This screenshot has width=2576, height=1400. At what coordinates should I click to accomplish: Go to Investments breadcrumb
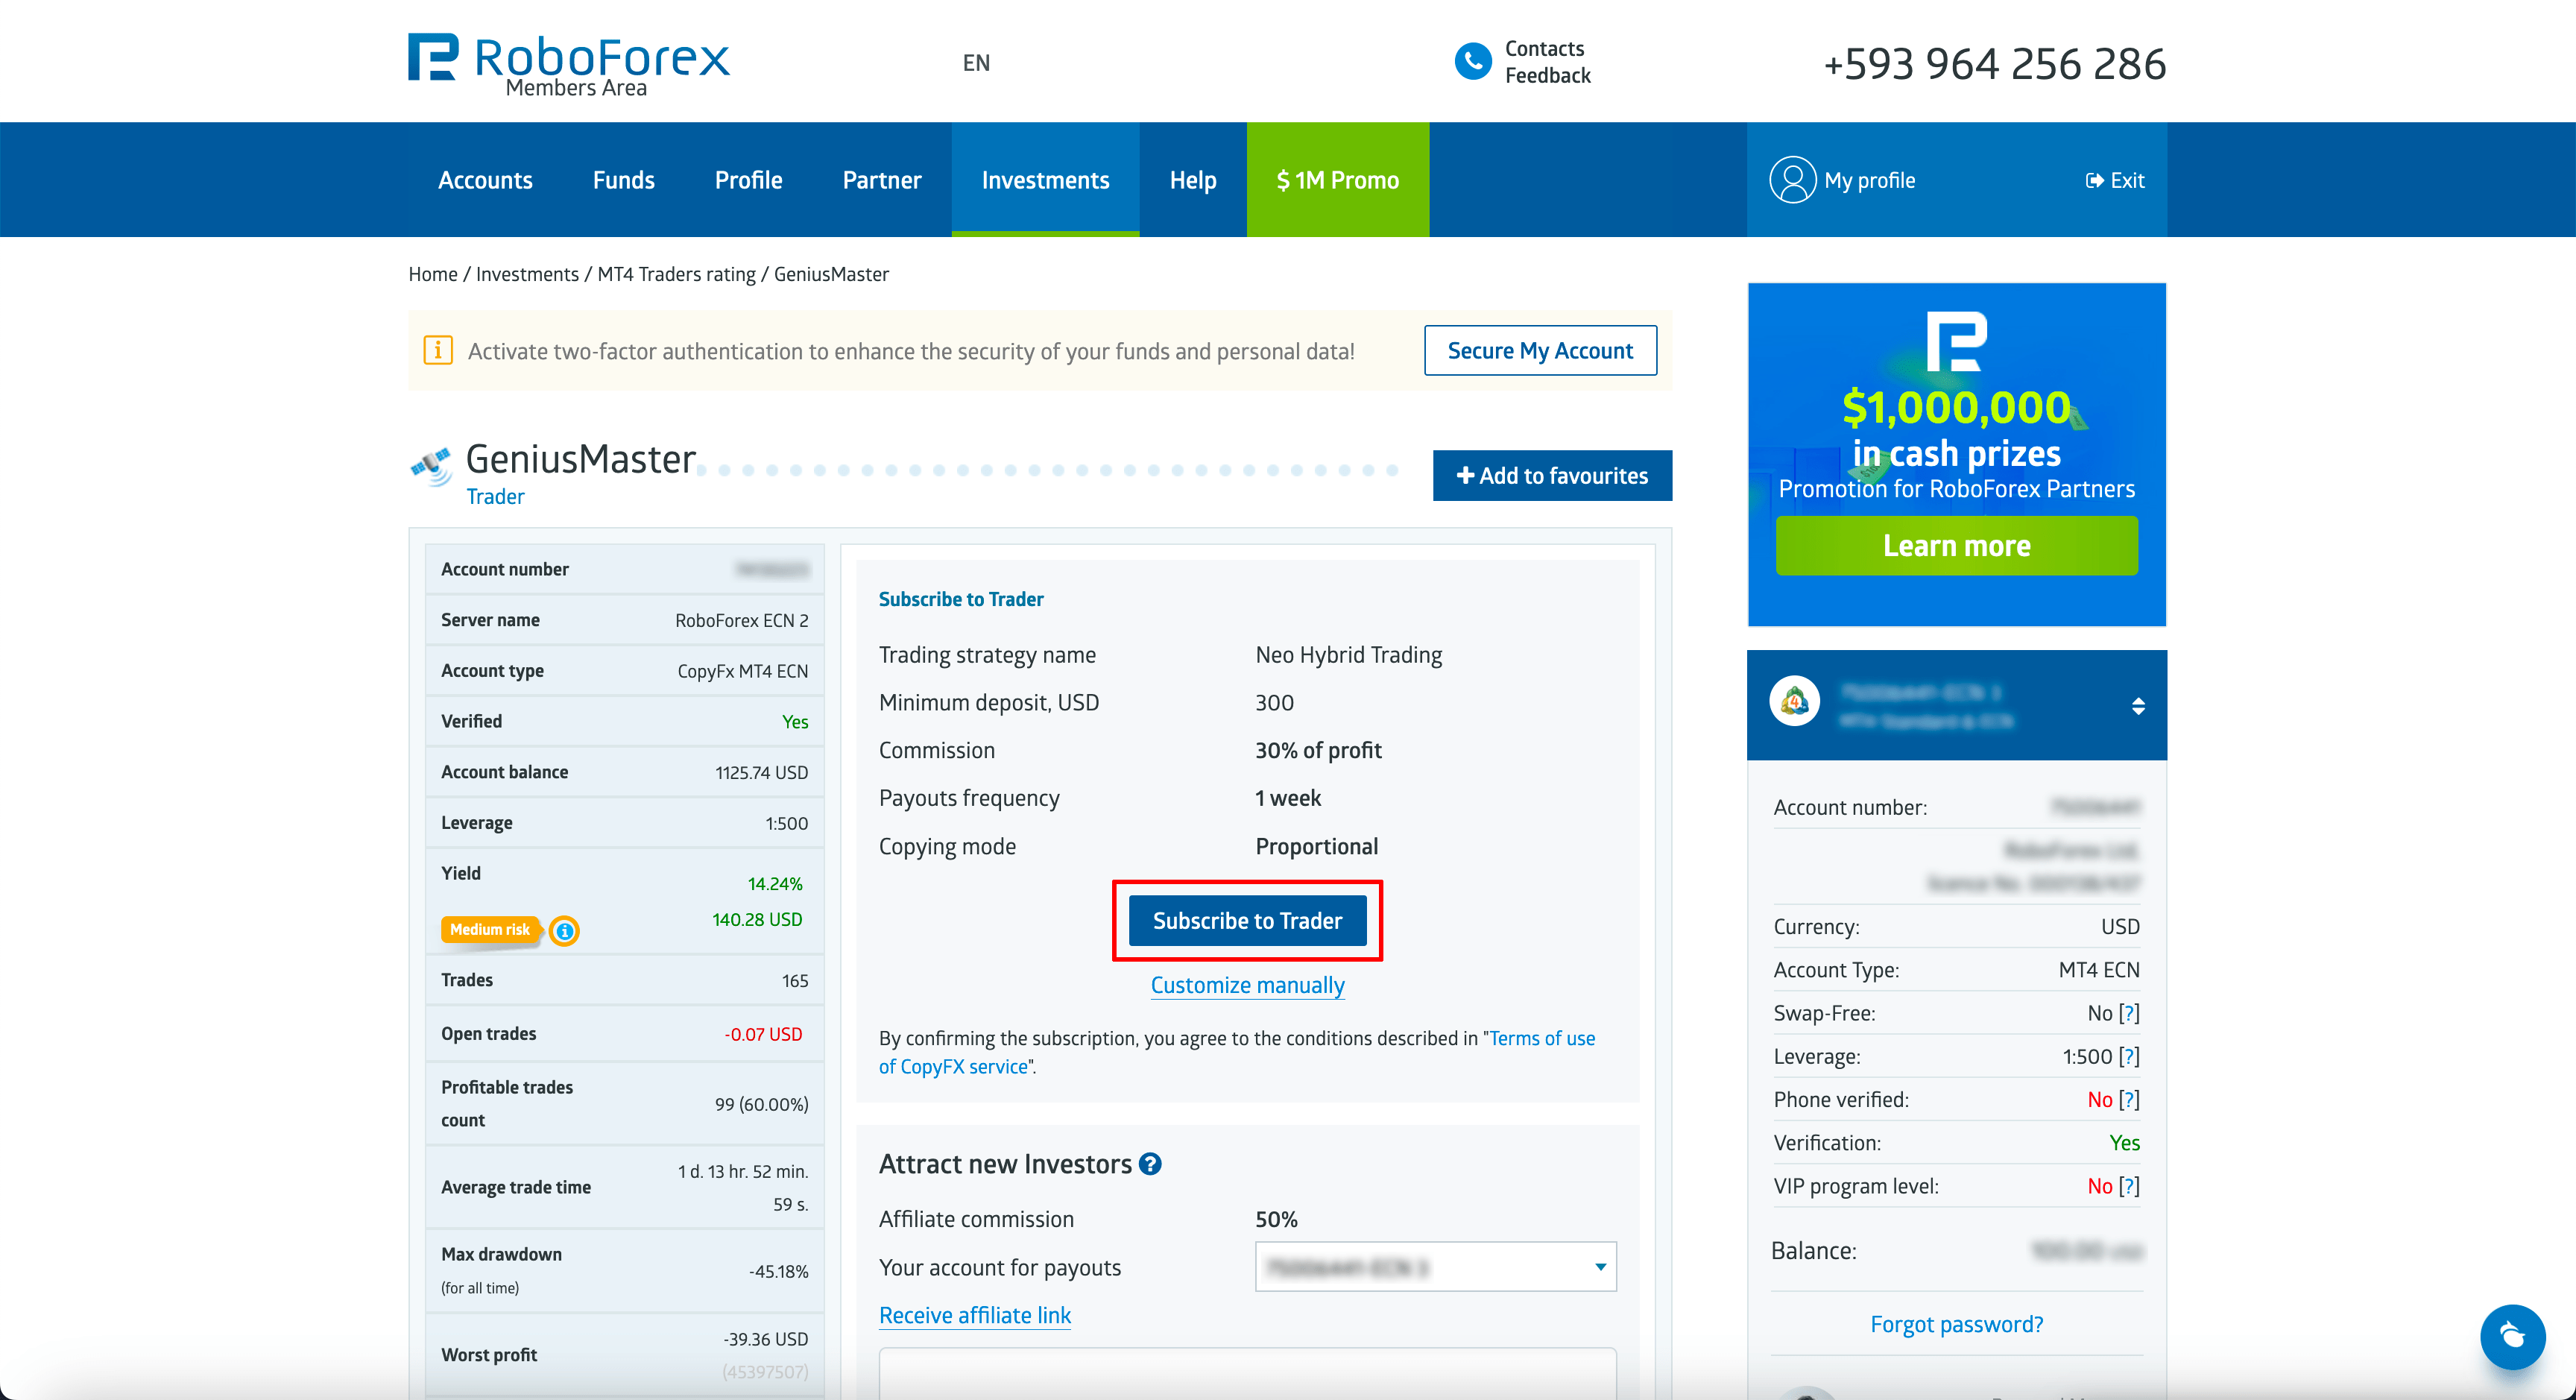pyautogui.click(x=527, y=274)
